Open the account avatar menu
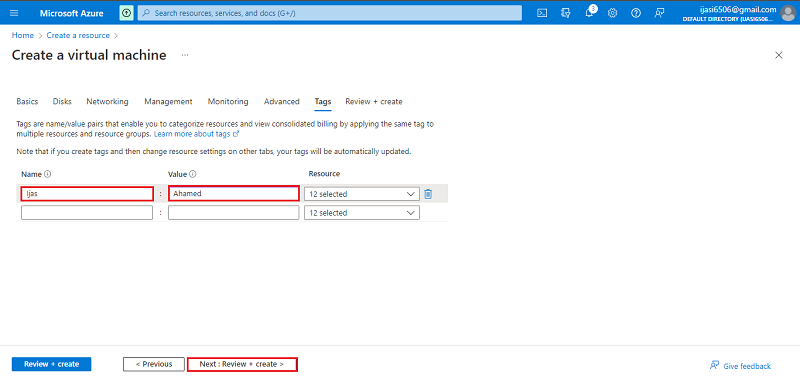 coord(788,13)
